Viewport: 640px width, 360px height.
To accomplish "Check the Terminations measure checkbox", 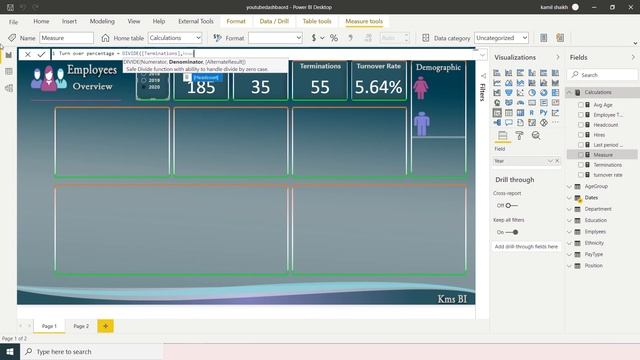I will [x=580, y=165].
